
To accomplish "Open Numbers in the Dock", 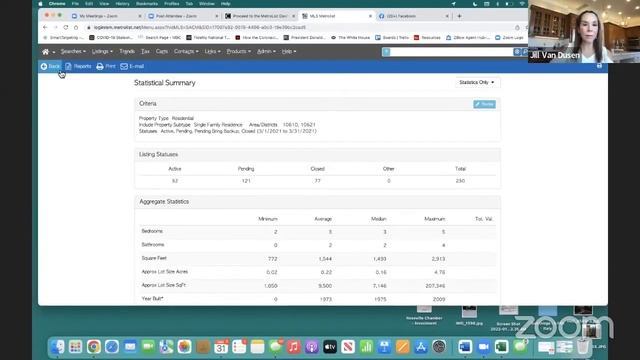I will (366, 347).
